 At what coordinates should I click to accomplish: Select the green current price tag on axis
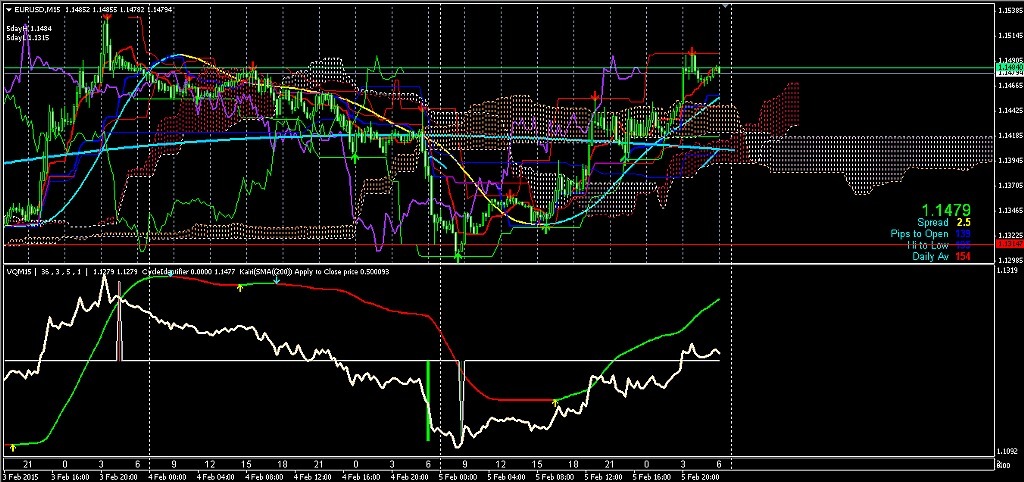point(1008,68)
